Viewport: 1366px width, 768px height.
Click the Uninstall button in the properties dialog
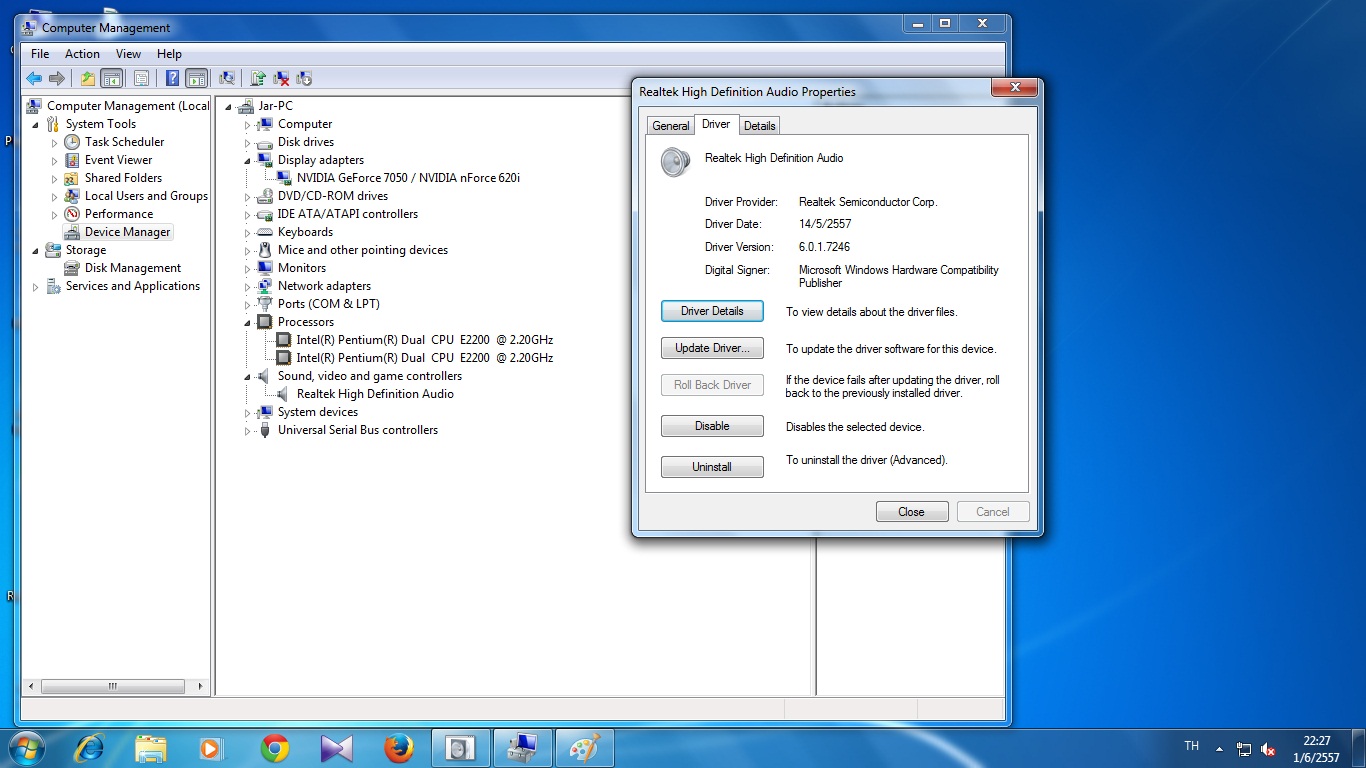[712, 467]
